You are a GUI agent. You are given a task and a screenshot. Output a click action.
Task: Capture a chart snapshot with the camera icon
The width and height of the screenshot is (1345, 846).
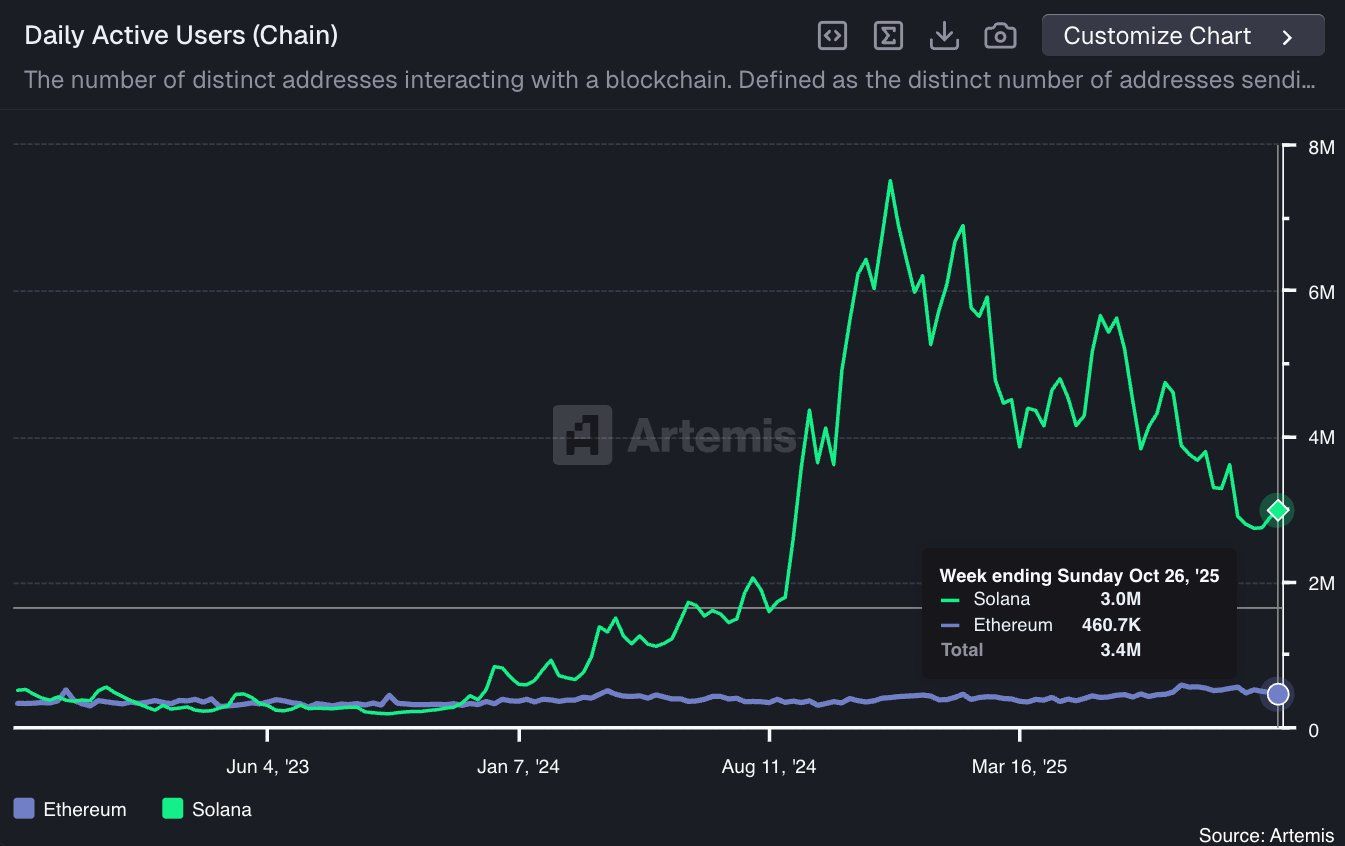point(998,35)
